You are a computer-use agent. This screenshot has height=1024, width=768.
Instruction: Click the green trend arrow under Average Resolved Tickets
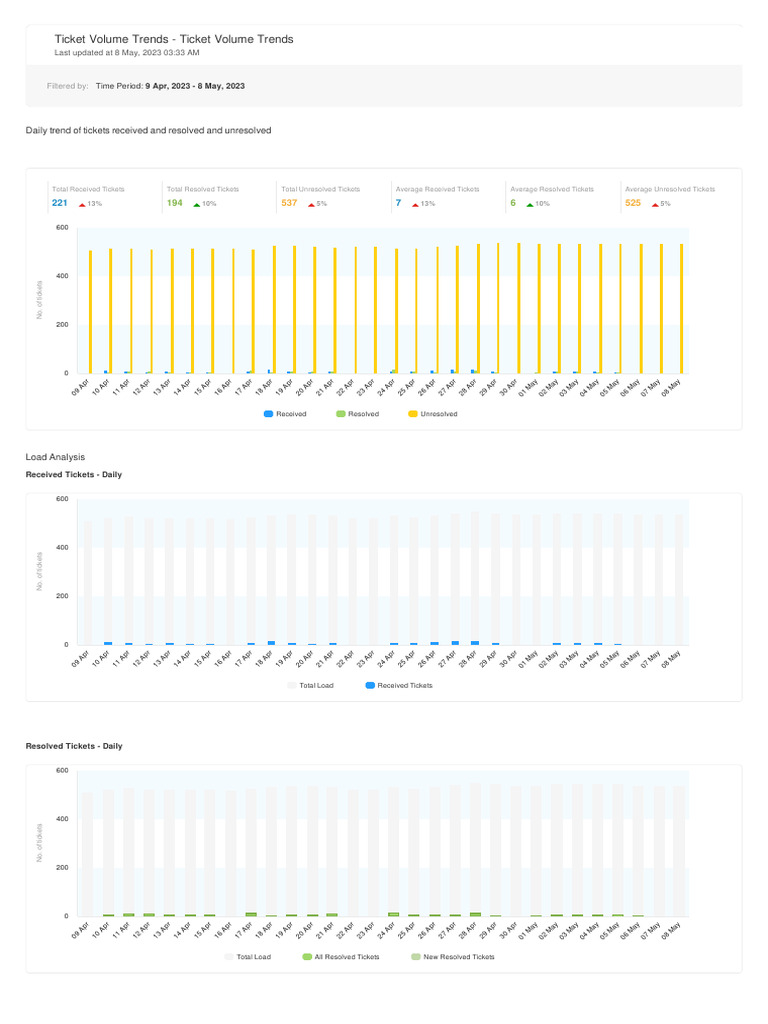(530, 205)
